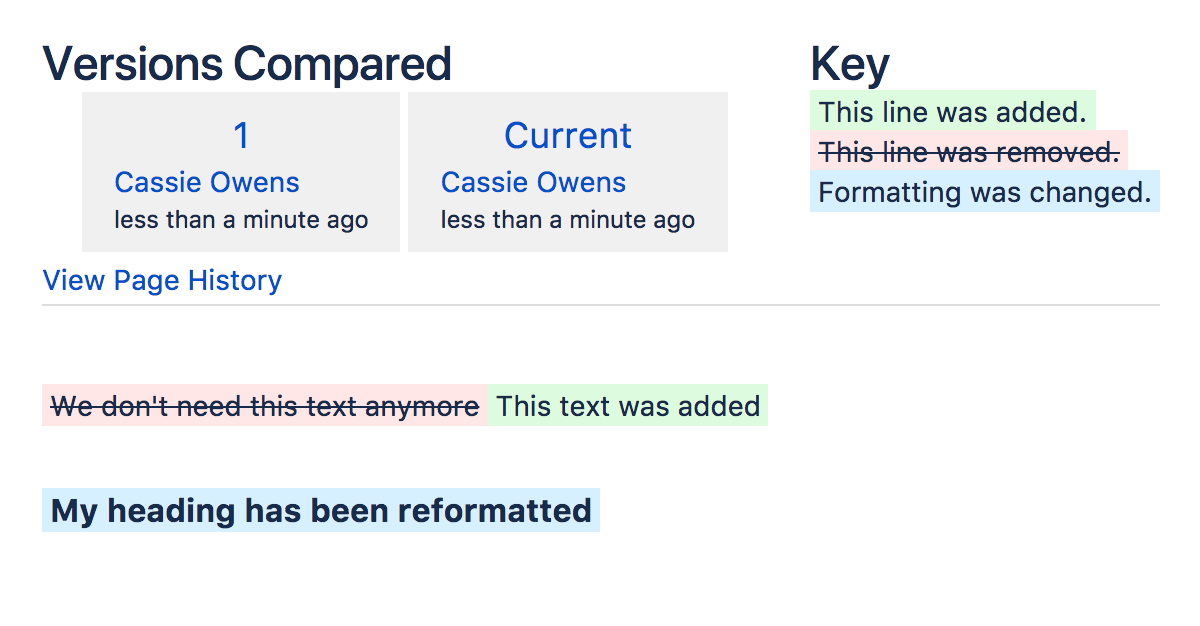1200x626 pixels.
Task: Click Cassie Owens under version 1
Action: point(207,182)
